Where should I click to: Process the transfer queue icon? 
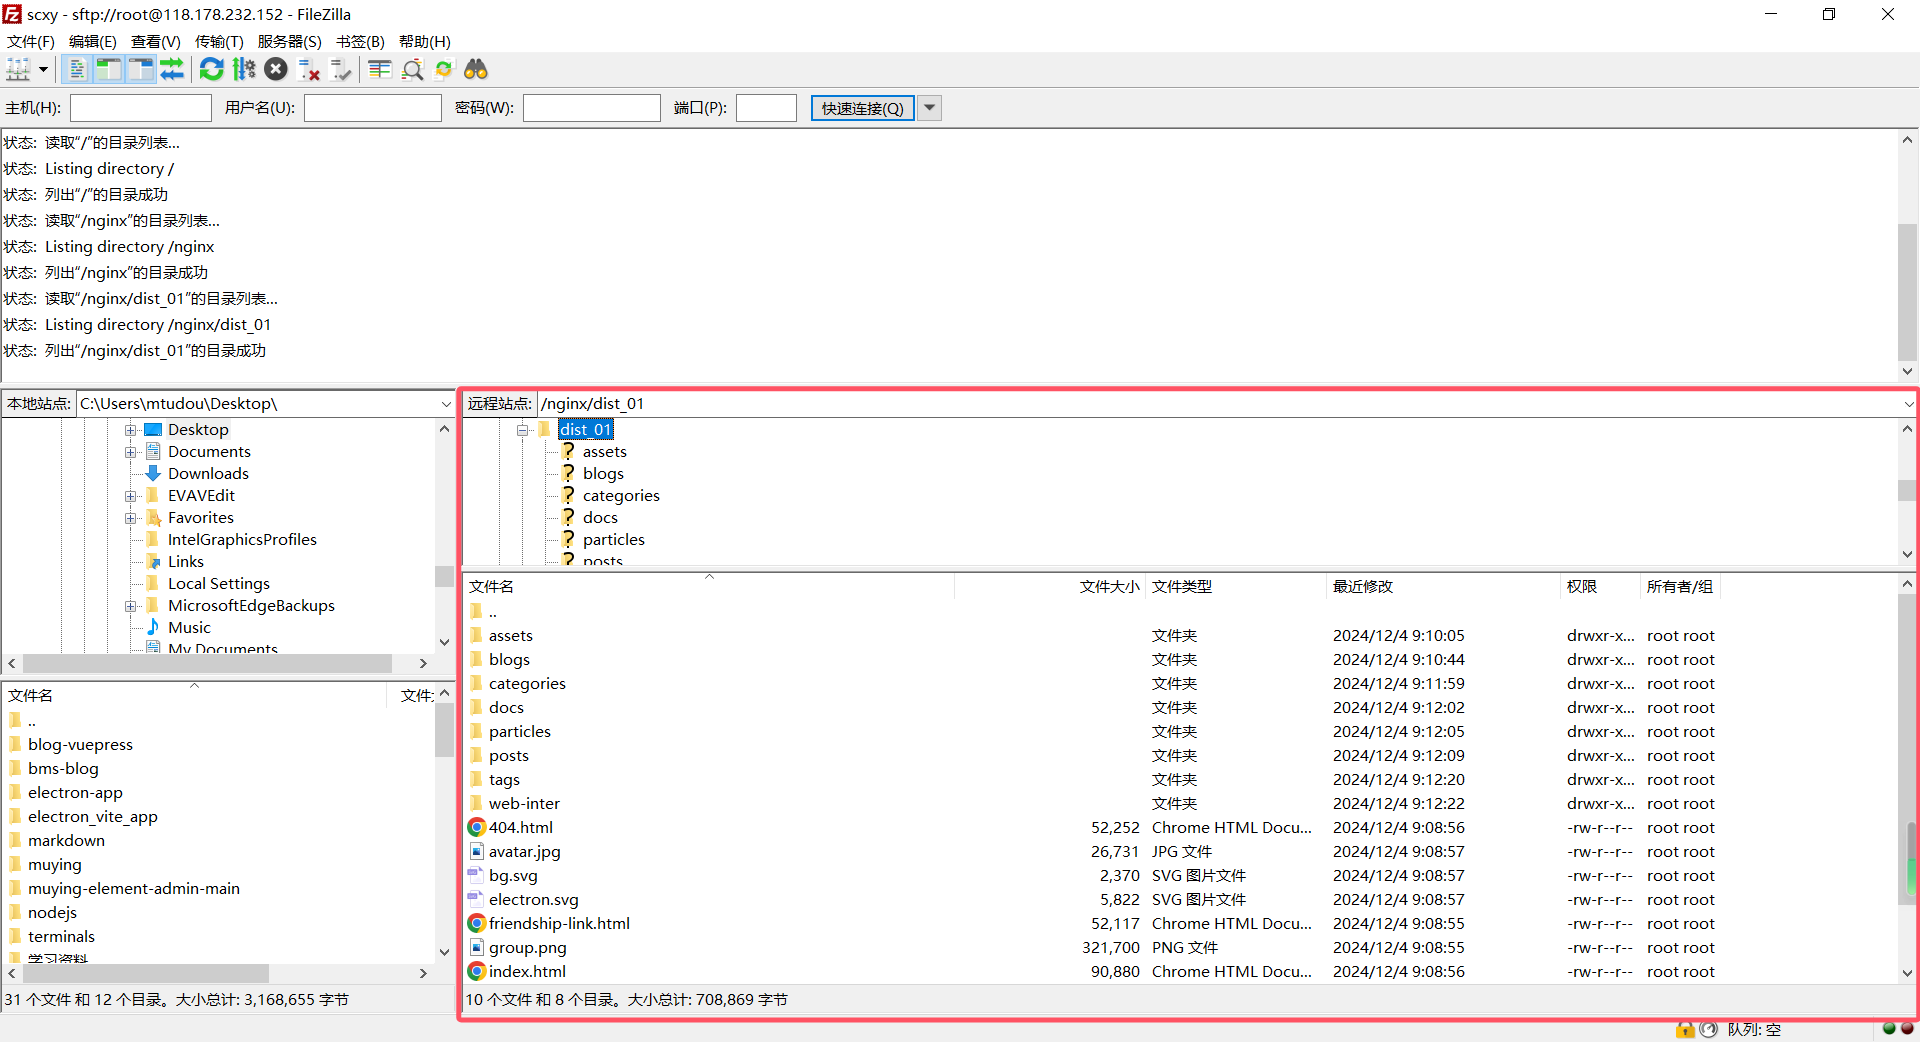tap(244, 69)
